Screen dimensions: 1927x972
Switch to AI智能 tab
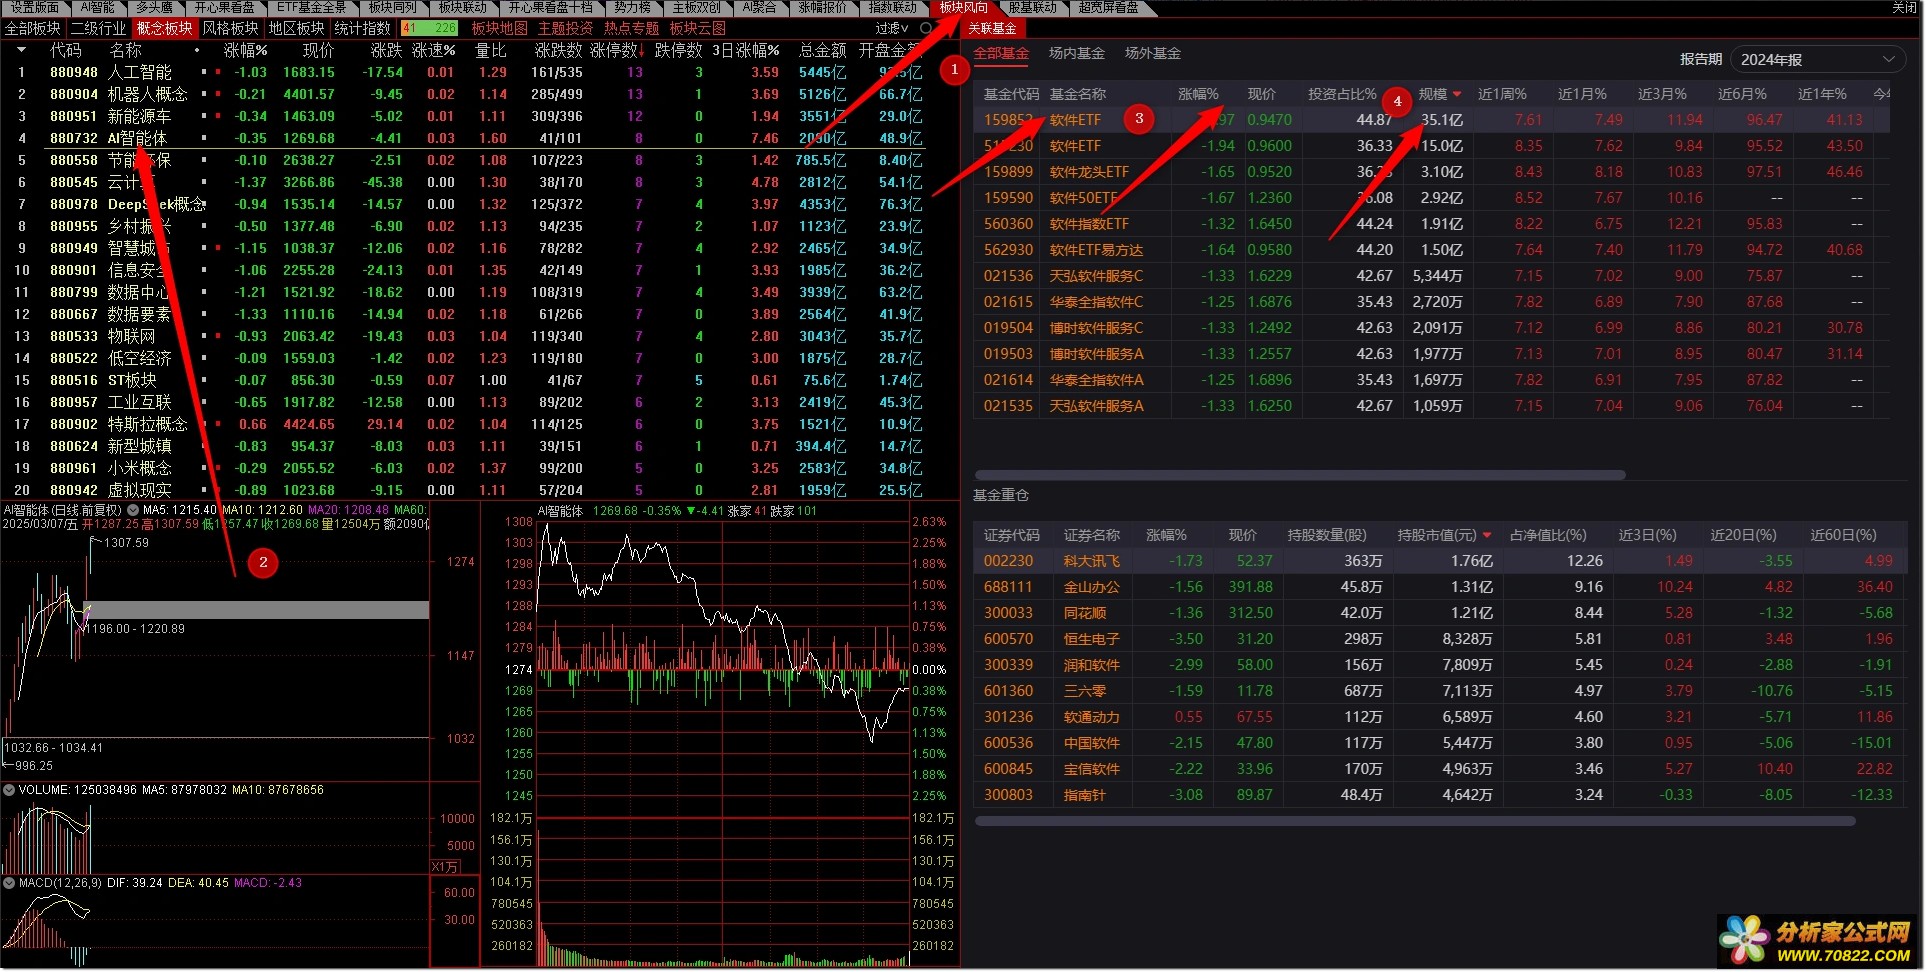[98, 7]
